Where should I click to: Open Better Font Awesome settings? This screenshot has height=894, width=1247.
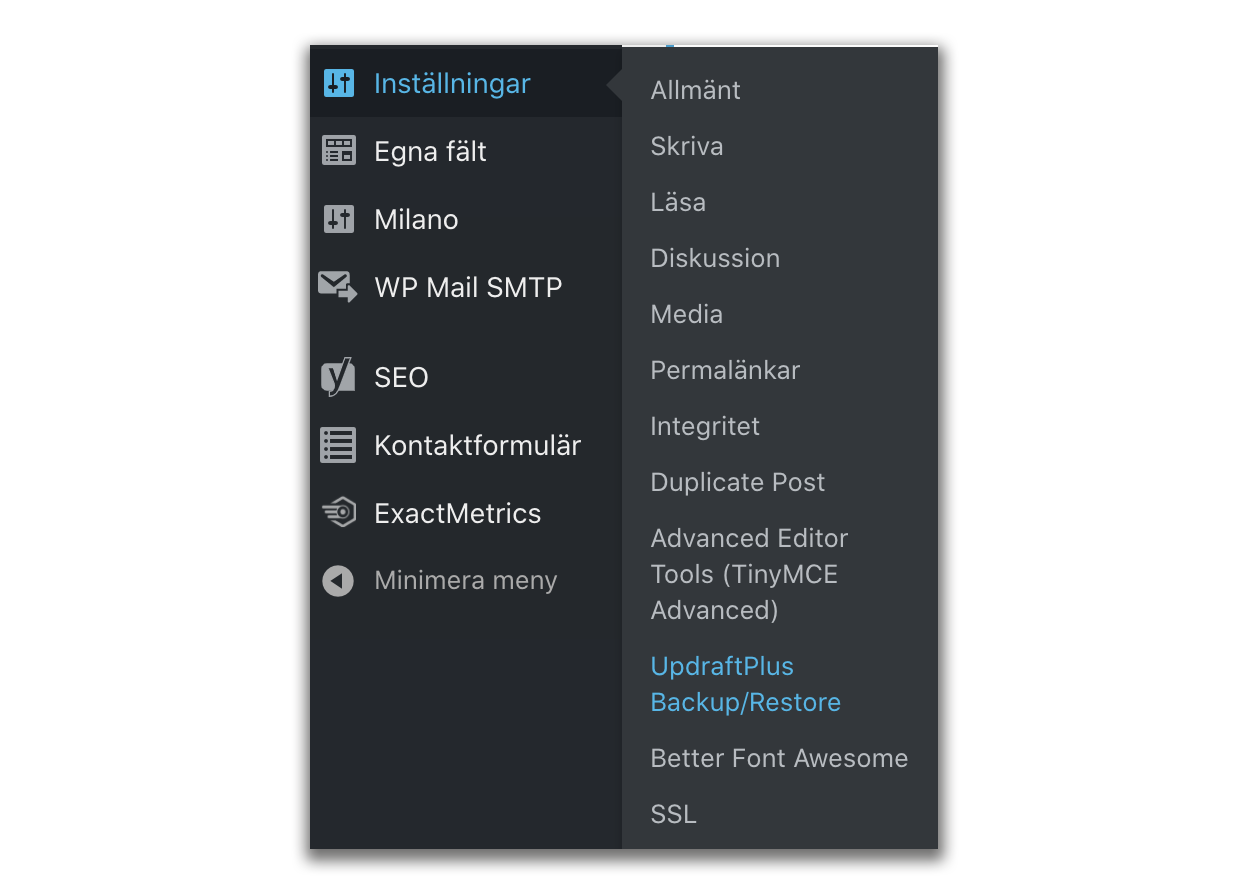779,758
